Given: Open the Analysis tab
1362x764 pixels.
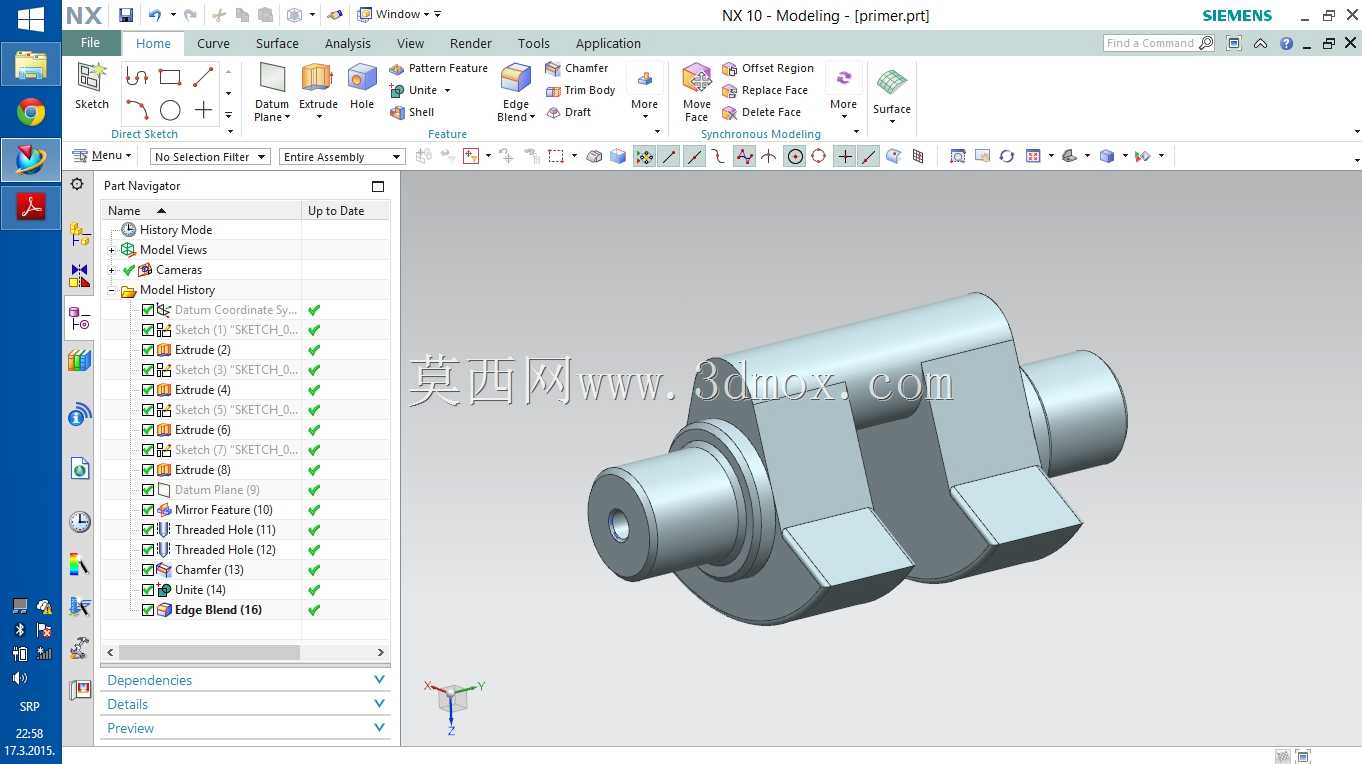Looking at the screenshot, I should 348,43.
